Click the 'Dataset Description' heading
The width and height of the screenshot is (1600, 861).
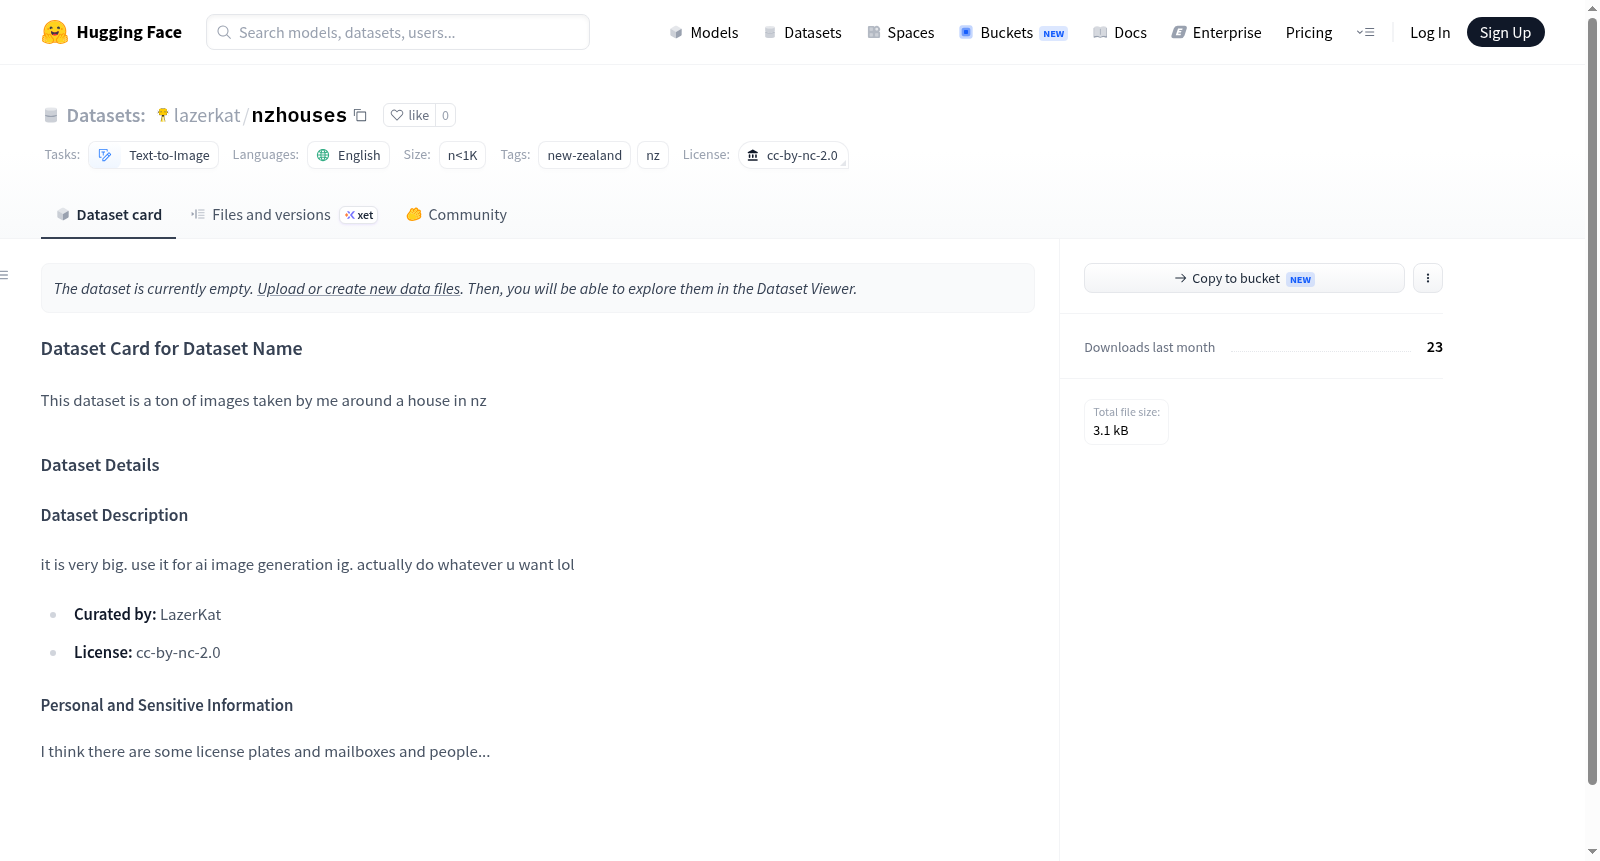tap(114, 515)
